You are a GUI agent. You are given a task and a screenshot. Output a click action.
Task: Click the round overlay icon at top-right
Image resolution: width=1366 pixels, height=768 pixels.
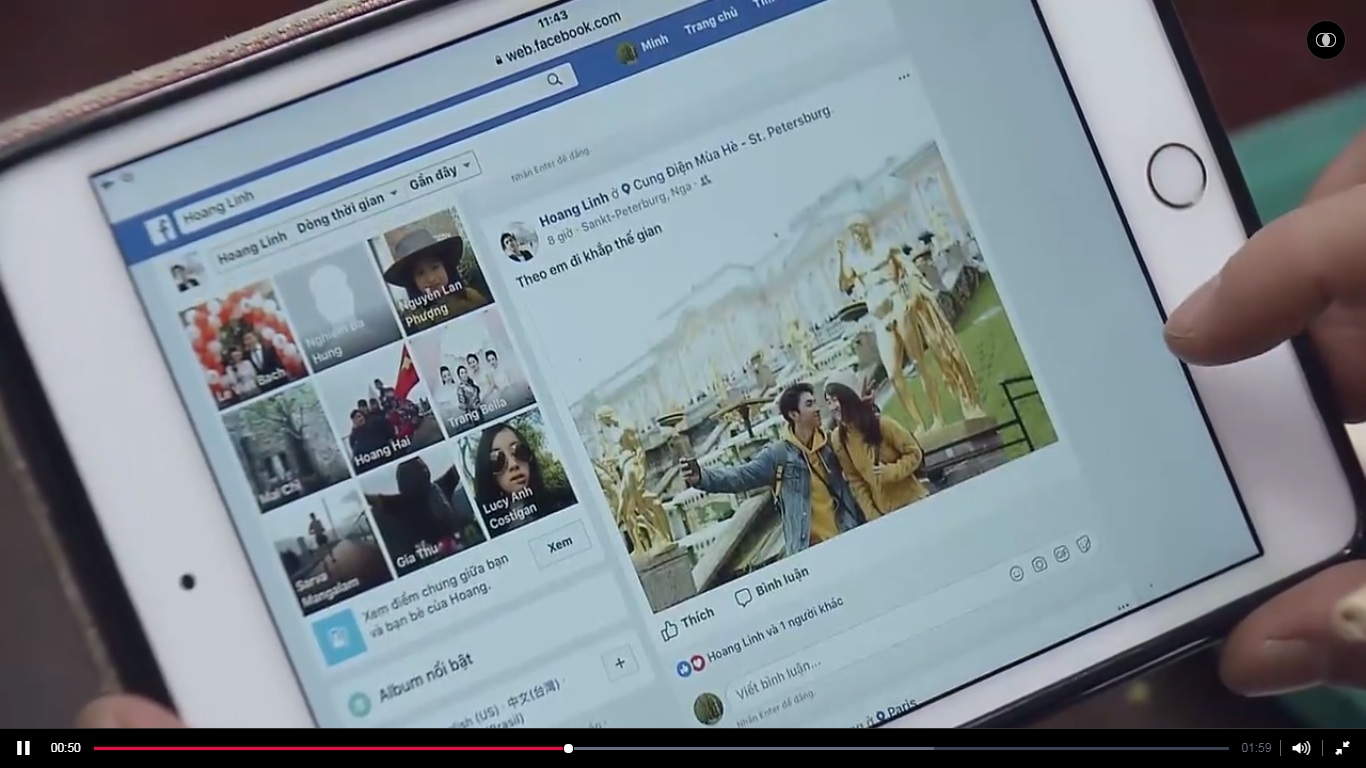pos(1326,40)
